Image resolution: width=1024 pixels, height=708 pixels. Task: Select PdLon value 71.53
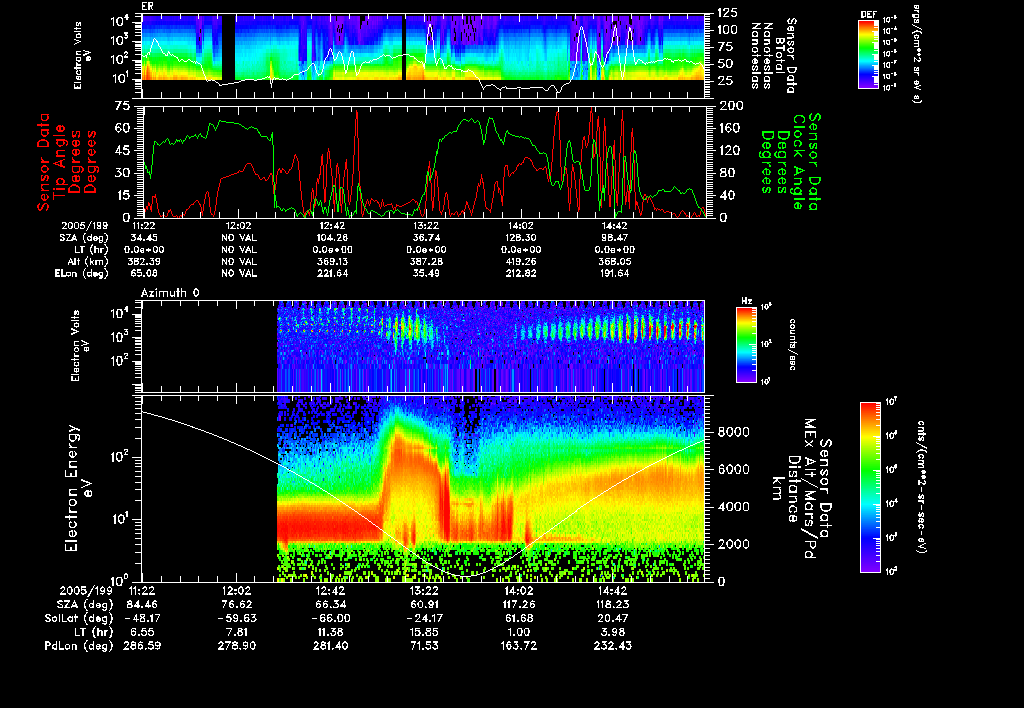[424, 646]
